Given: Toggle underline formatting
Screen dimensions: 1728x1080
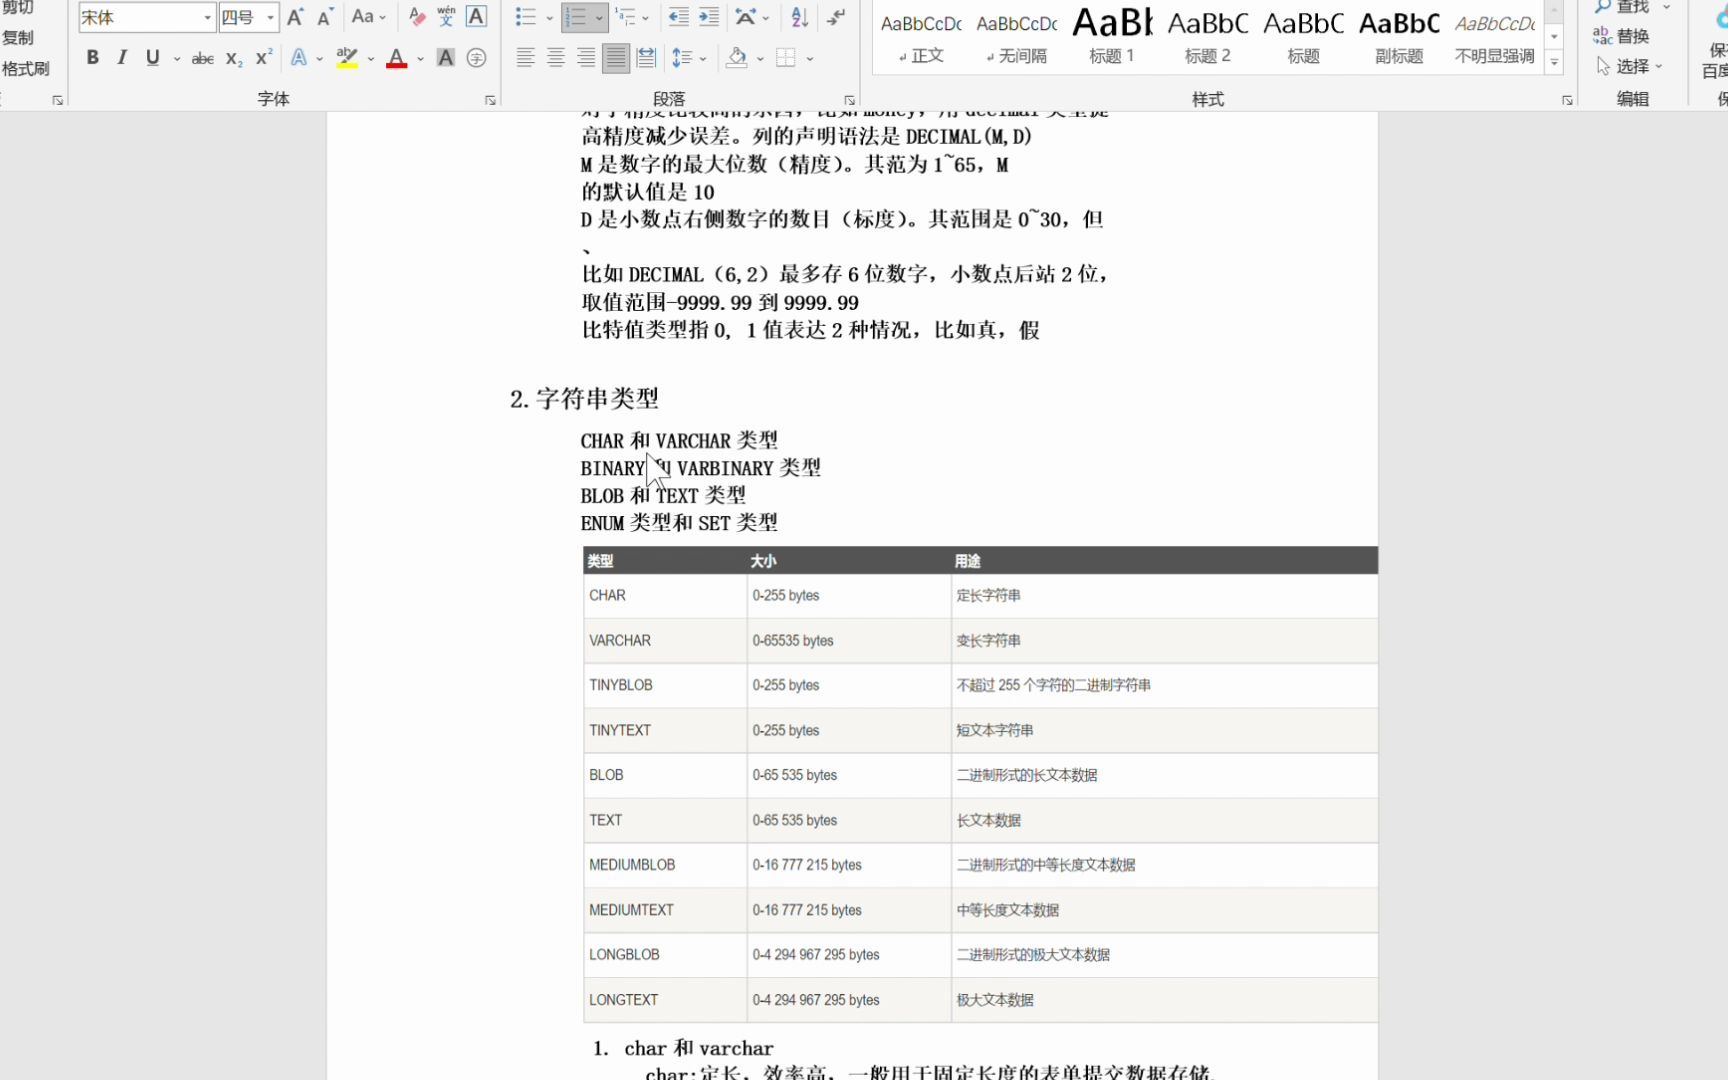Looking at the screenshot, I should point(152,58).
